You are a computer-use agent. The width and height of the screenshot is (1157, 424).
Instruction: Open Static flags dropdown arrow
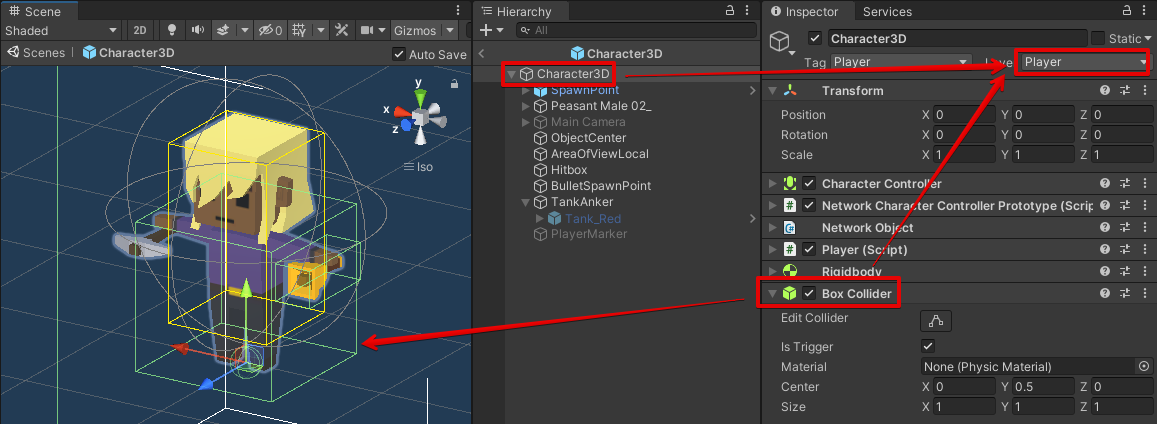pyautogui.click(x=1147, y=38)
